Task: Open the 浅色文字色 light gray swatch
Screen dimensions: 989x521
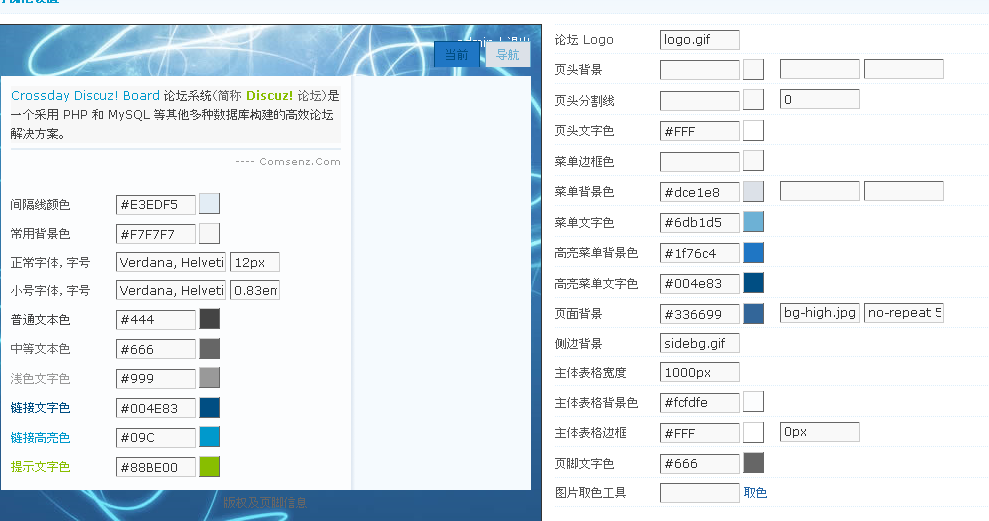Action: [209, 378]
